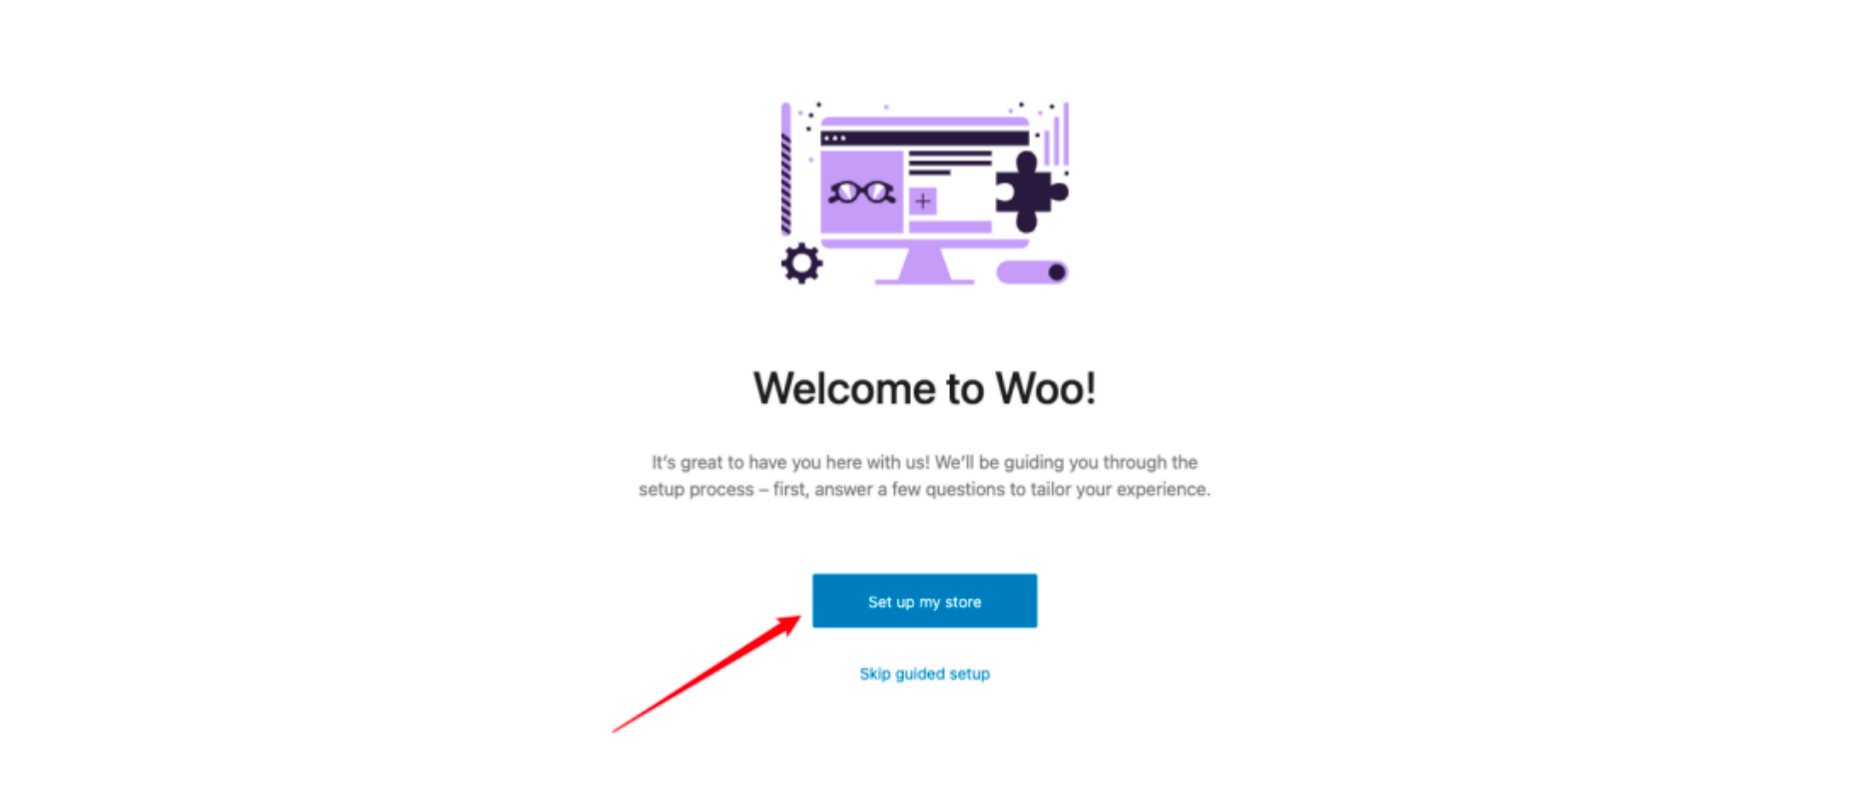Click the "setup process – first, answer" text line
1858x798 pixels.
924,489
